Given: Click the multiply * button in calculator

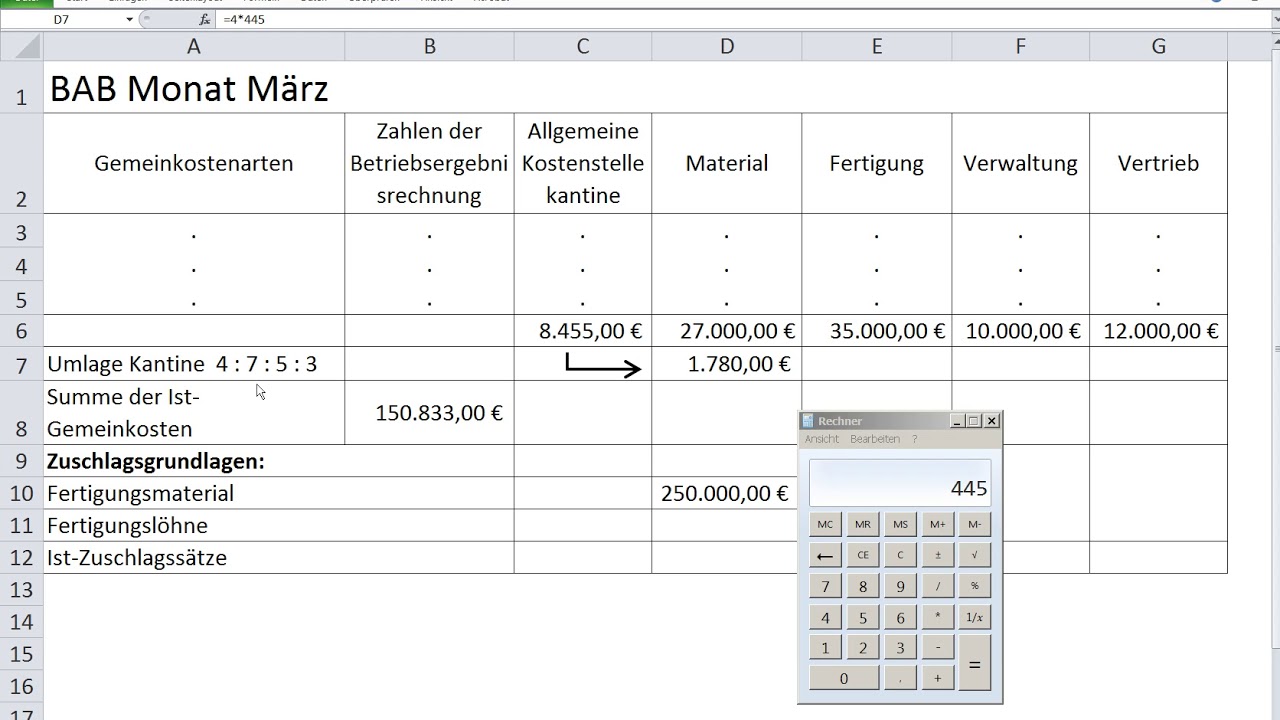Looking at the screenshot, I should (937, 618).
